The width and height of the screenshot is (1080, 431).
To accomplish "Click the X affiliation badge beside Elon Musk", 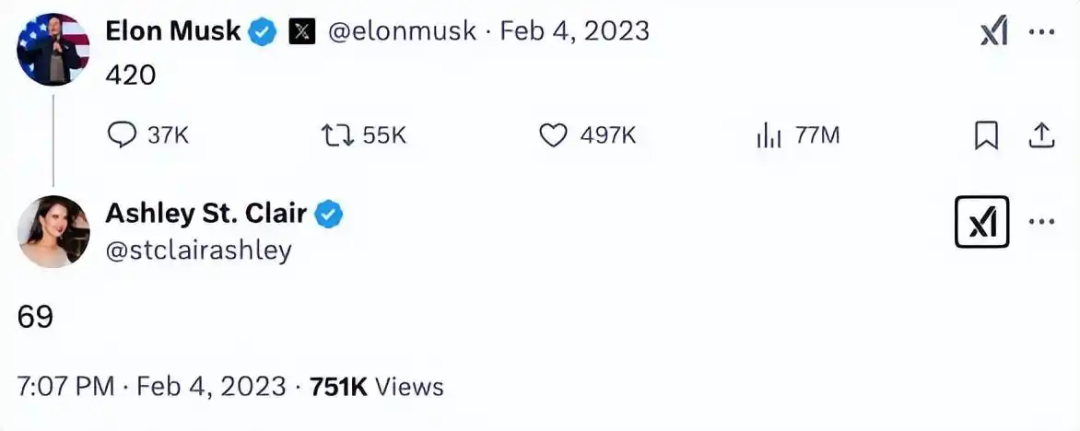I will point(302,32).
